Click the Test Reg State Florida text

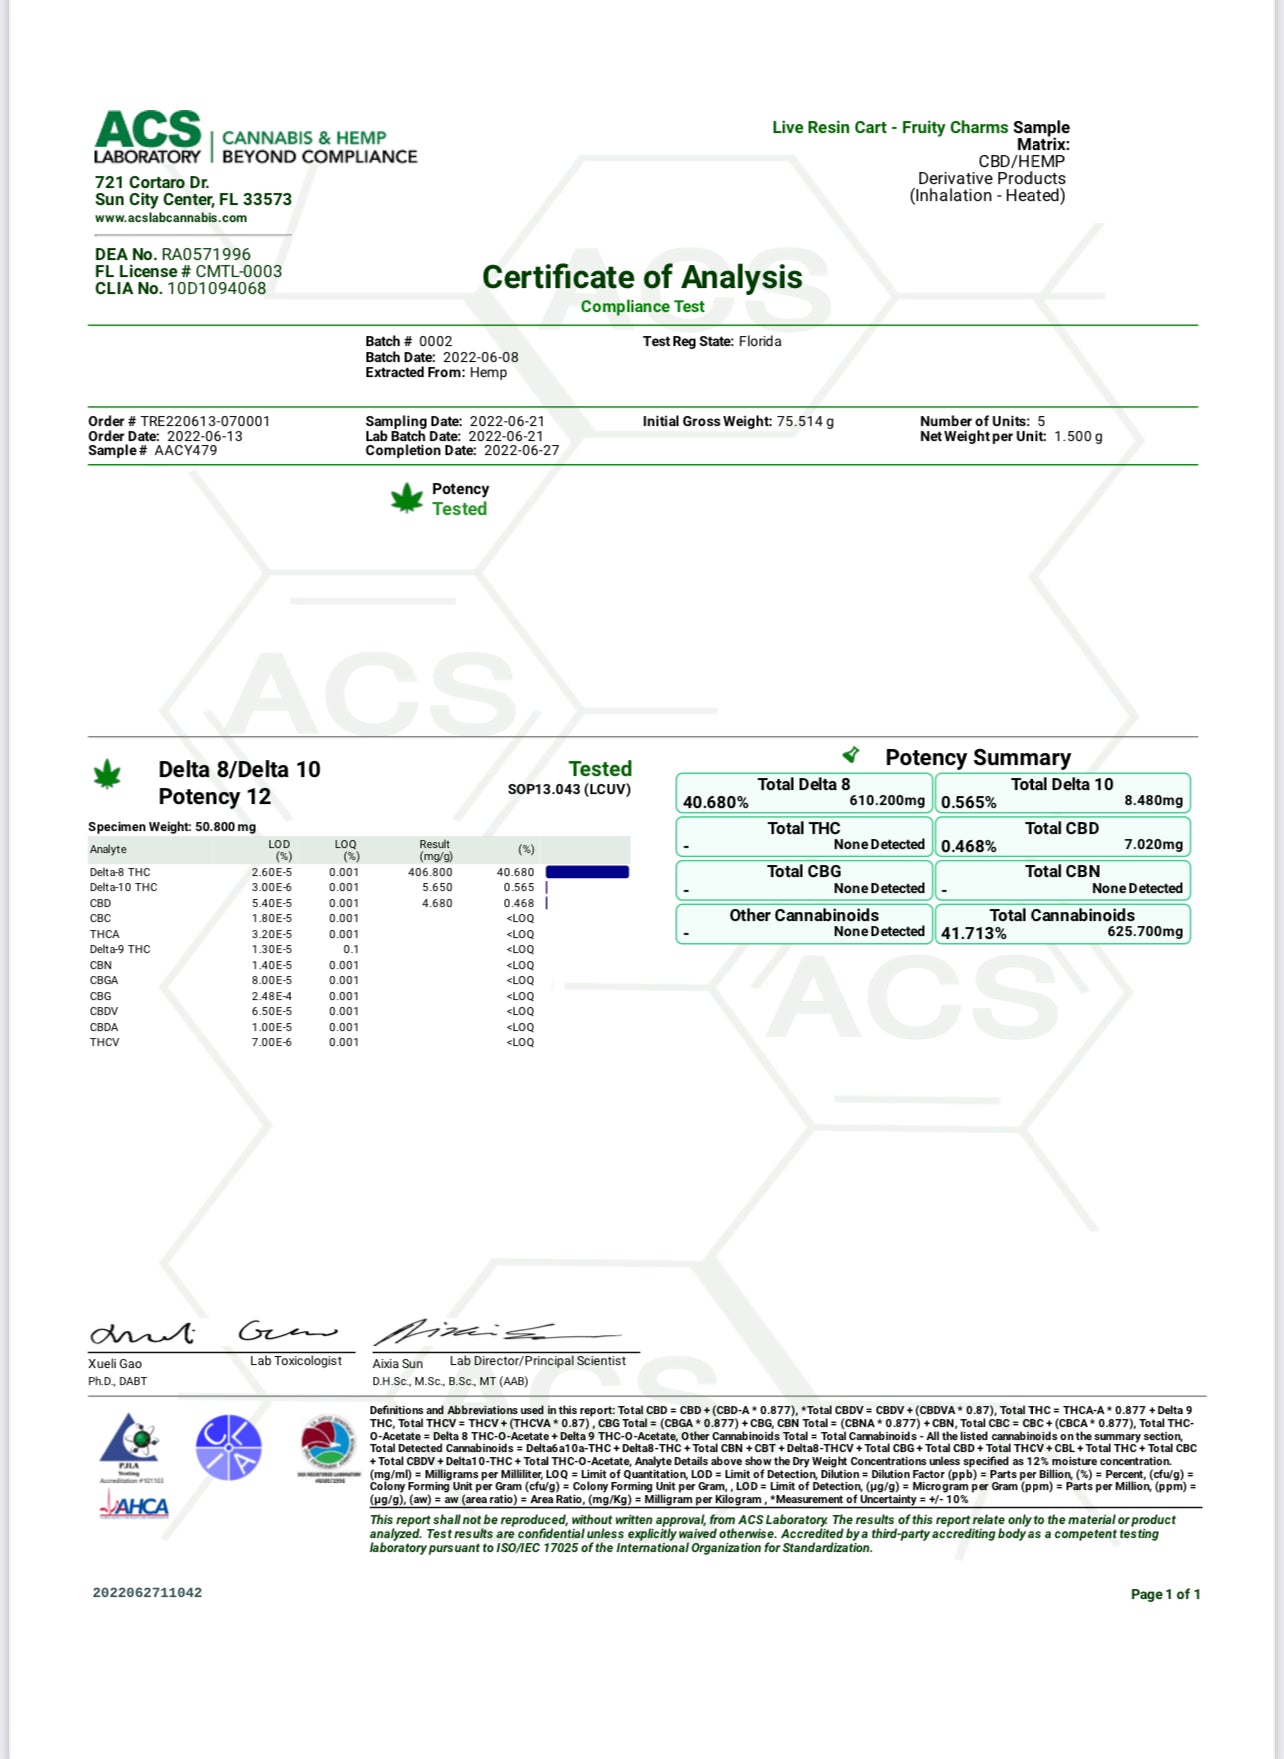pyautogui.click(x=712, y=341)
